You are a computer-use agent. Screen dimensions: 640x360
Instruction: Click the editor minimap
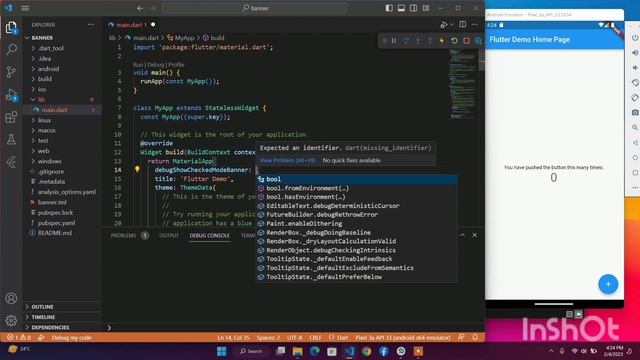pyautogui.click(x=463, y=84)
